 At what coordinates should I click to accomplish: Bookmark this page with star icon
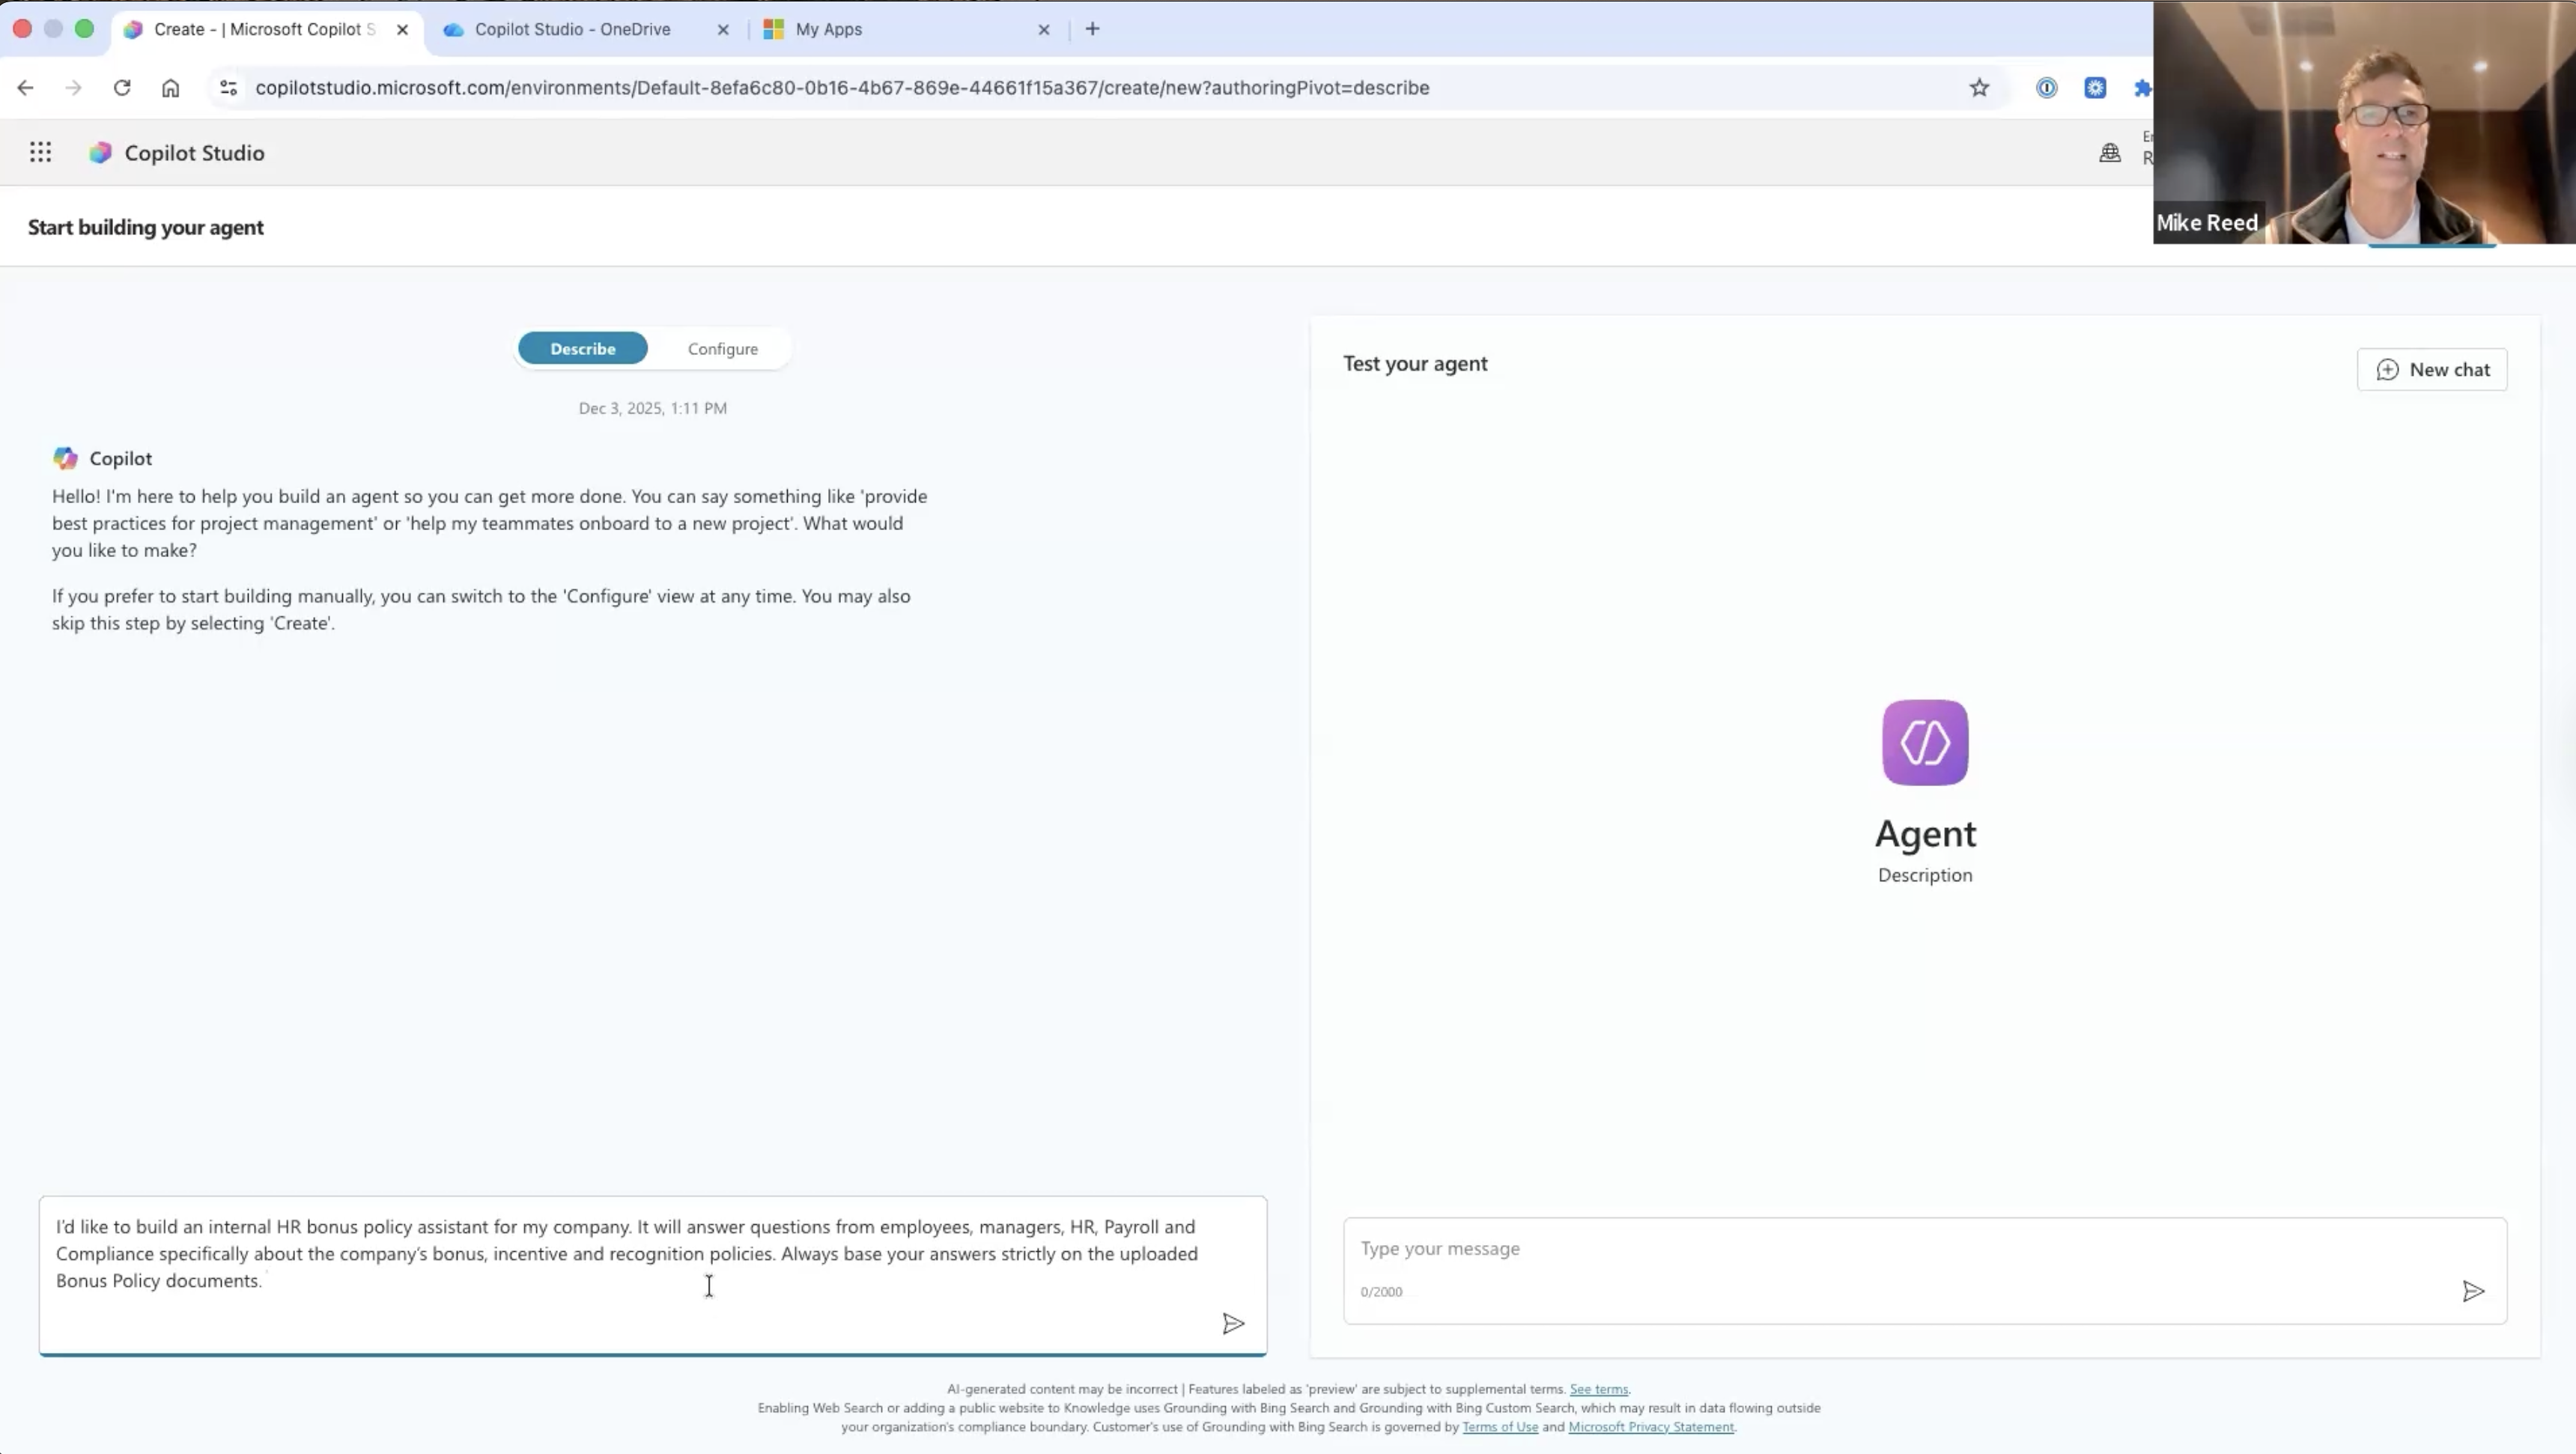point(1979,88)
